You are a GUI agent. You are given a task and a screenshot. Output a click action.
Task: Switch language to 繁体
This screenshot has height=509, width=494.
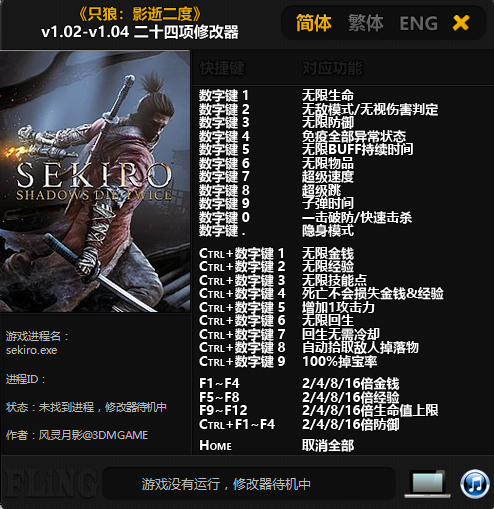tap(366, 23)
